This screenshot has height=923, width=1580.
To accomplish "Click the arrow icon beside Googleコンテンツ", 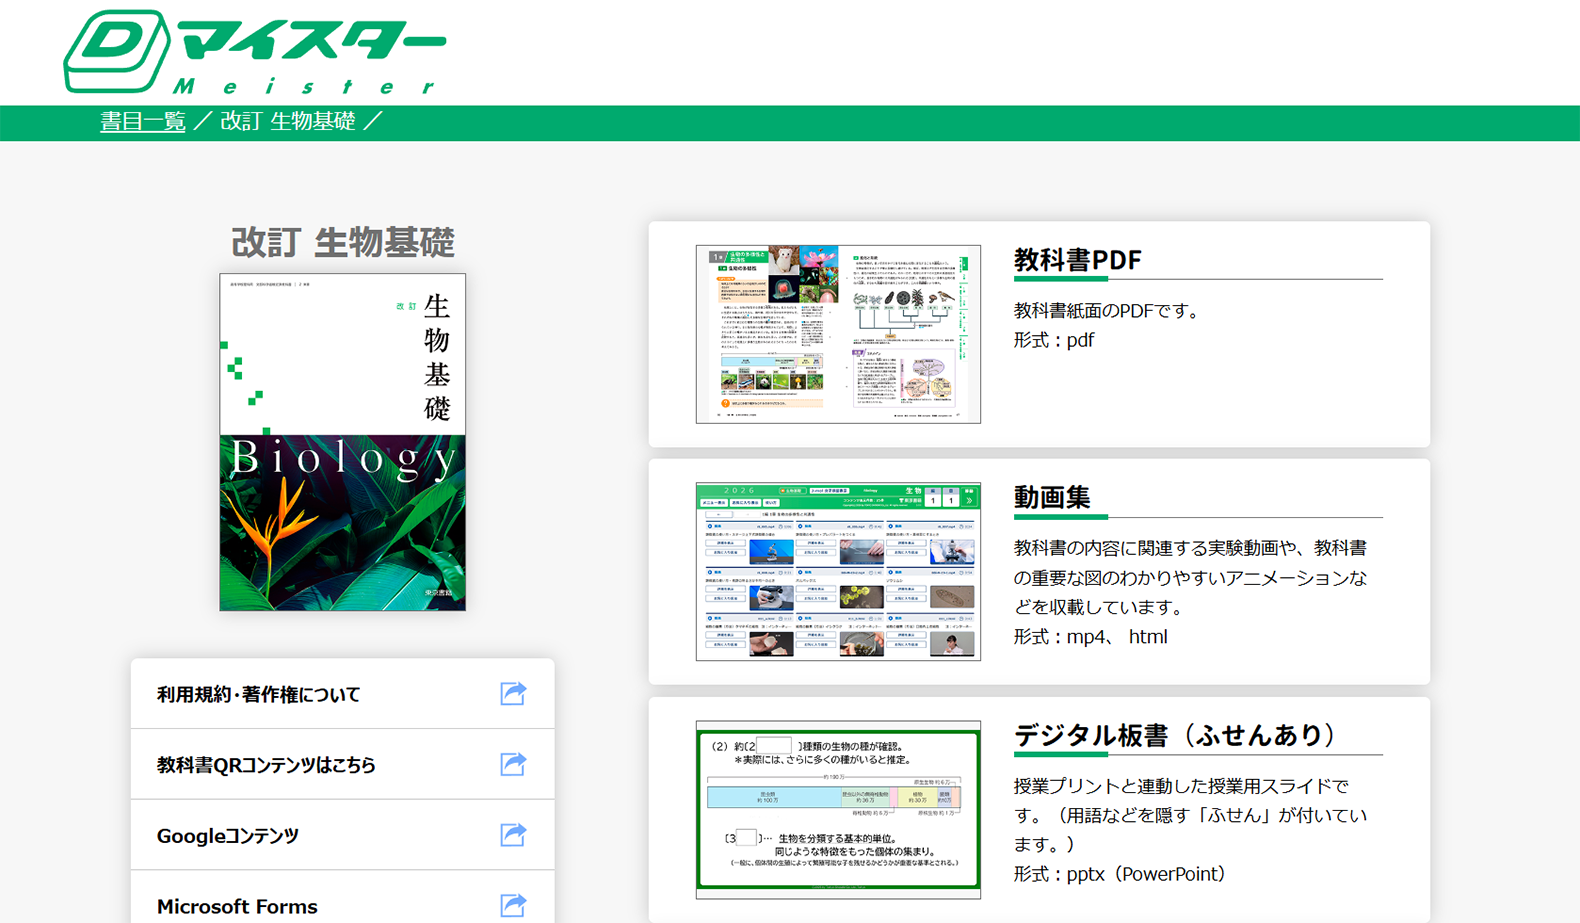I will click(513, 835).
